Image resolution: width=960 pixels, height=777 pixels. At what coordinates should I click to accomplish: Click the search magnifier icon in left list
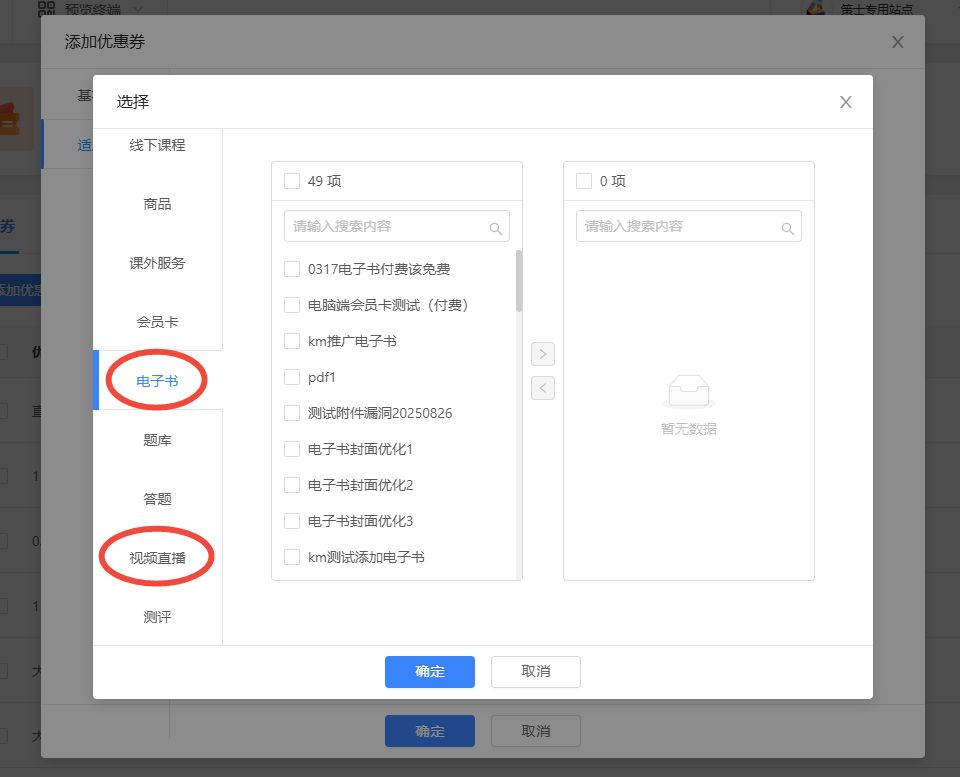(495, 228)
